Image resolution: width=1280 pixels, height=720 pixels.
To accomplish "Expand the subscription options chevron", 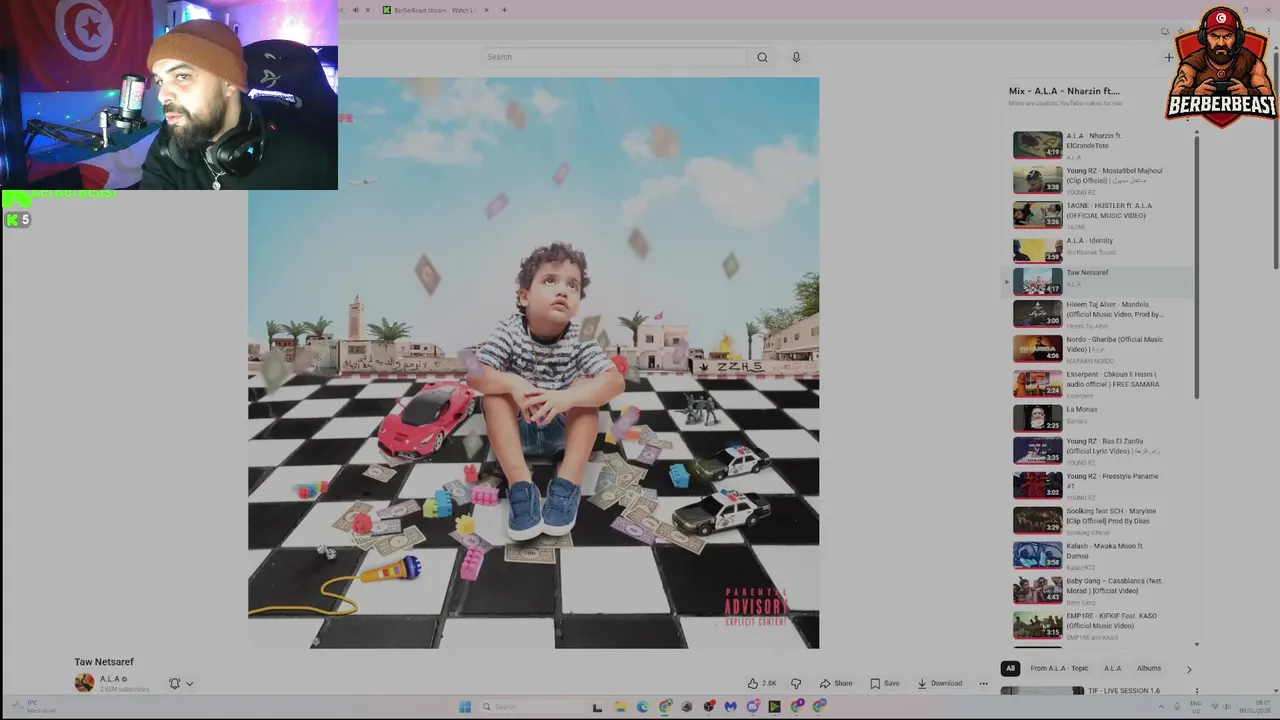I will (189, 684).
